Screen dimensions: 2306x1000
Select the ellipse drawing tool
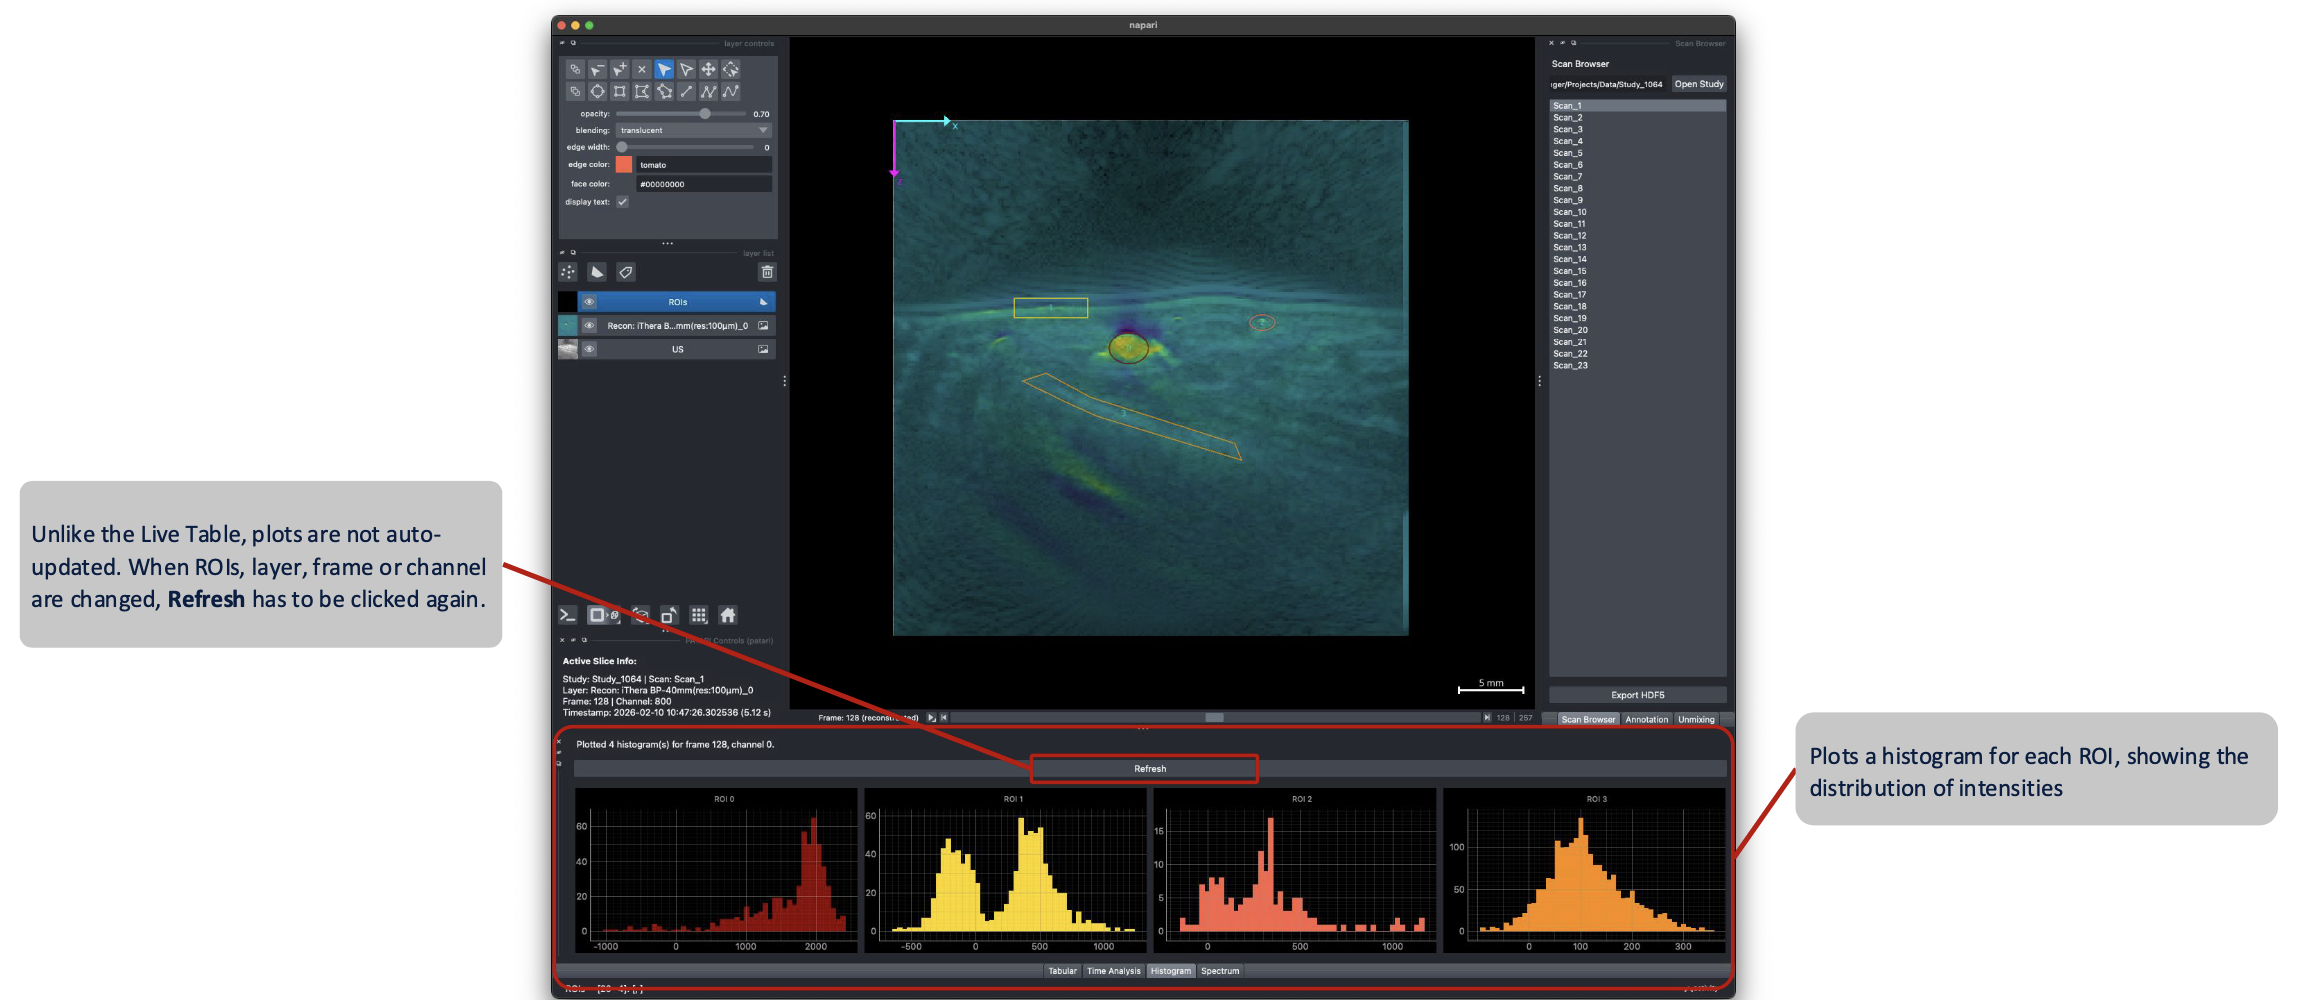597,91
